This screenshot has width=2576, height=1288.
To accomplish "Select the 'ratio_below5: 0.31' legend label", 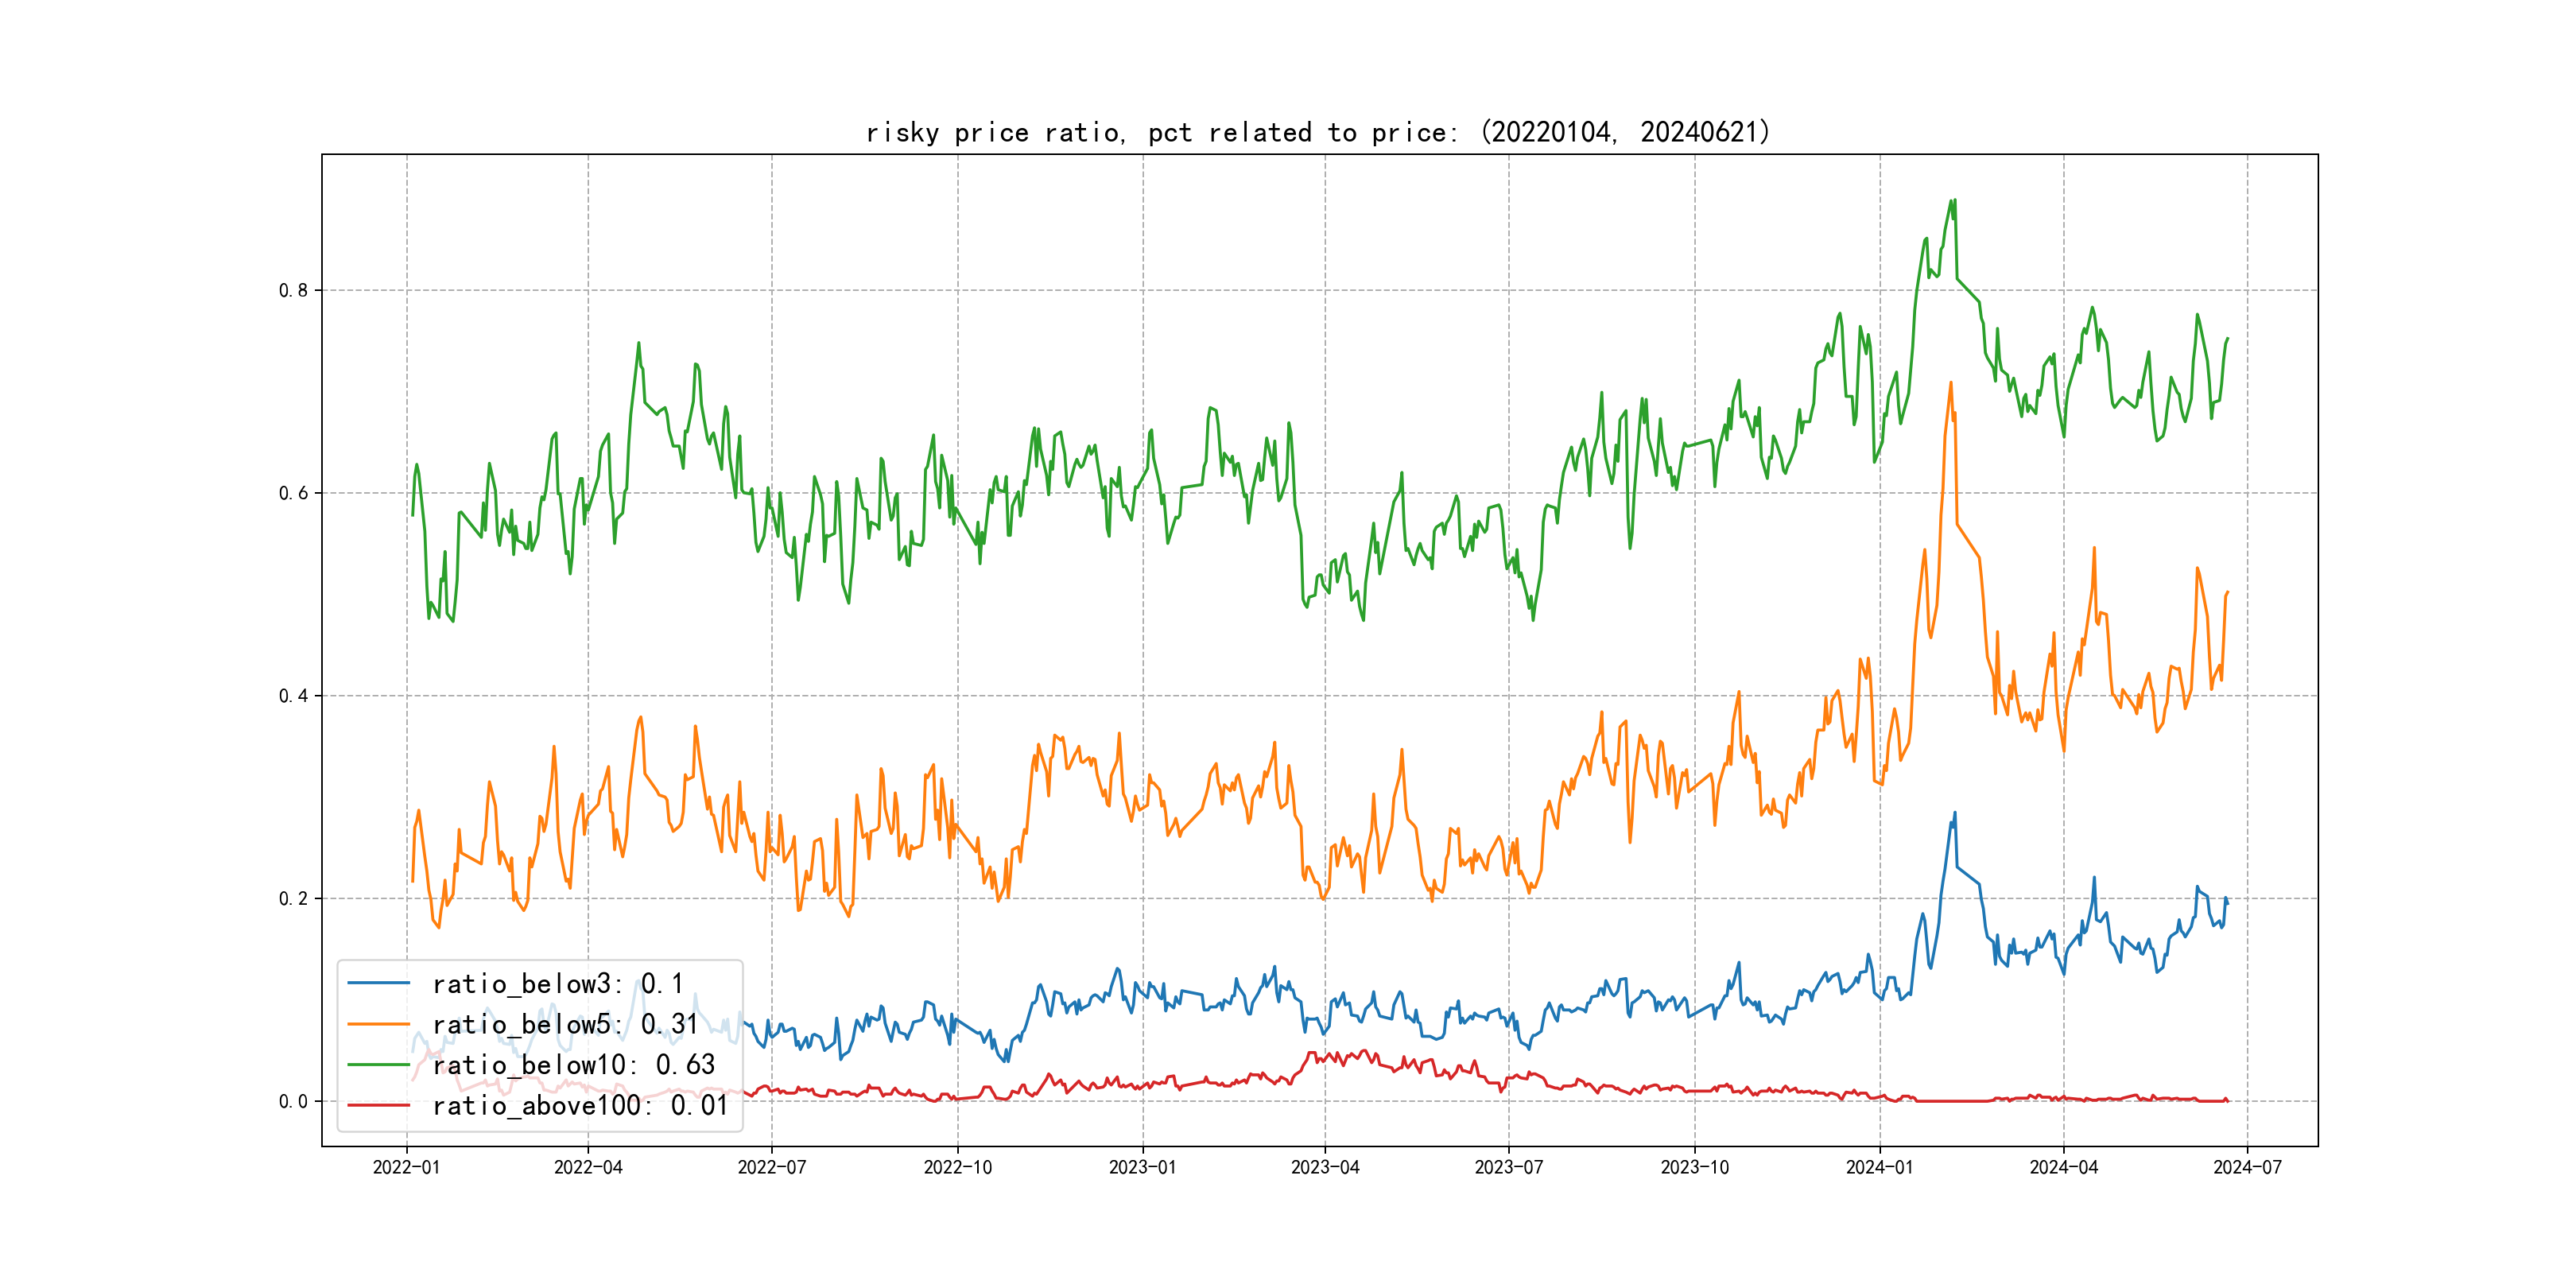I will pos(565,1024).
